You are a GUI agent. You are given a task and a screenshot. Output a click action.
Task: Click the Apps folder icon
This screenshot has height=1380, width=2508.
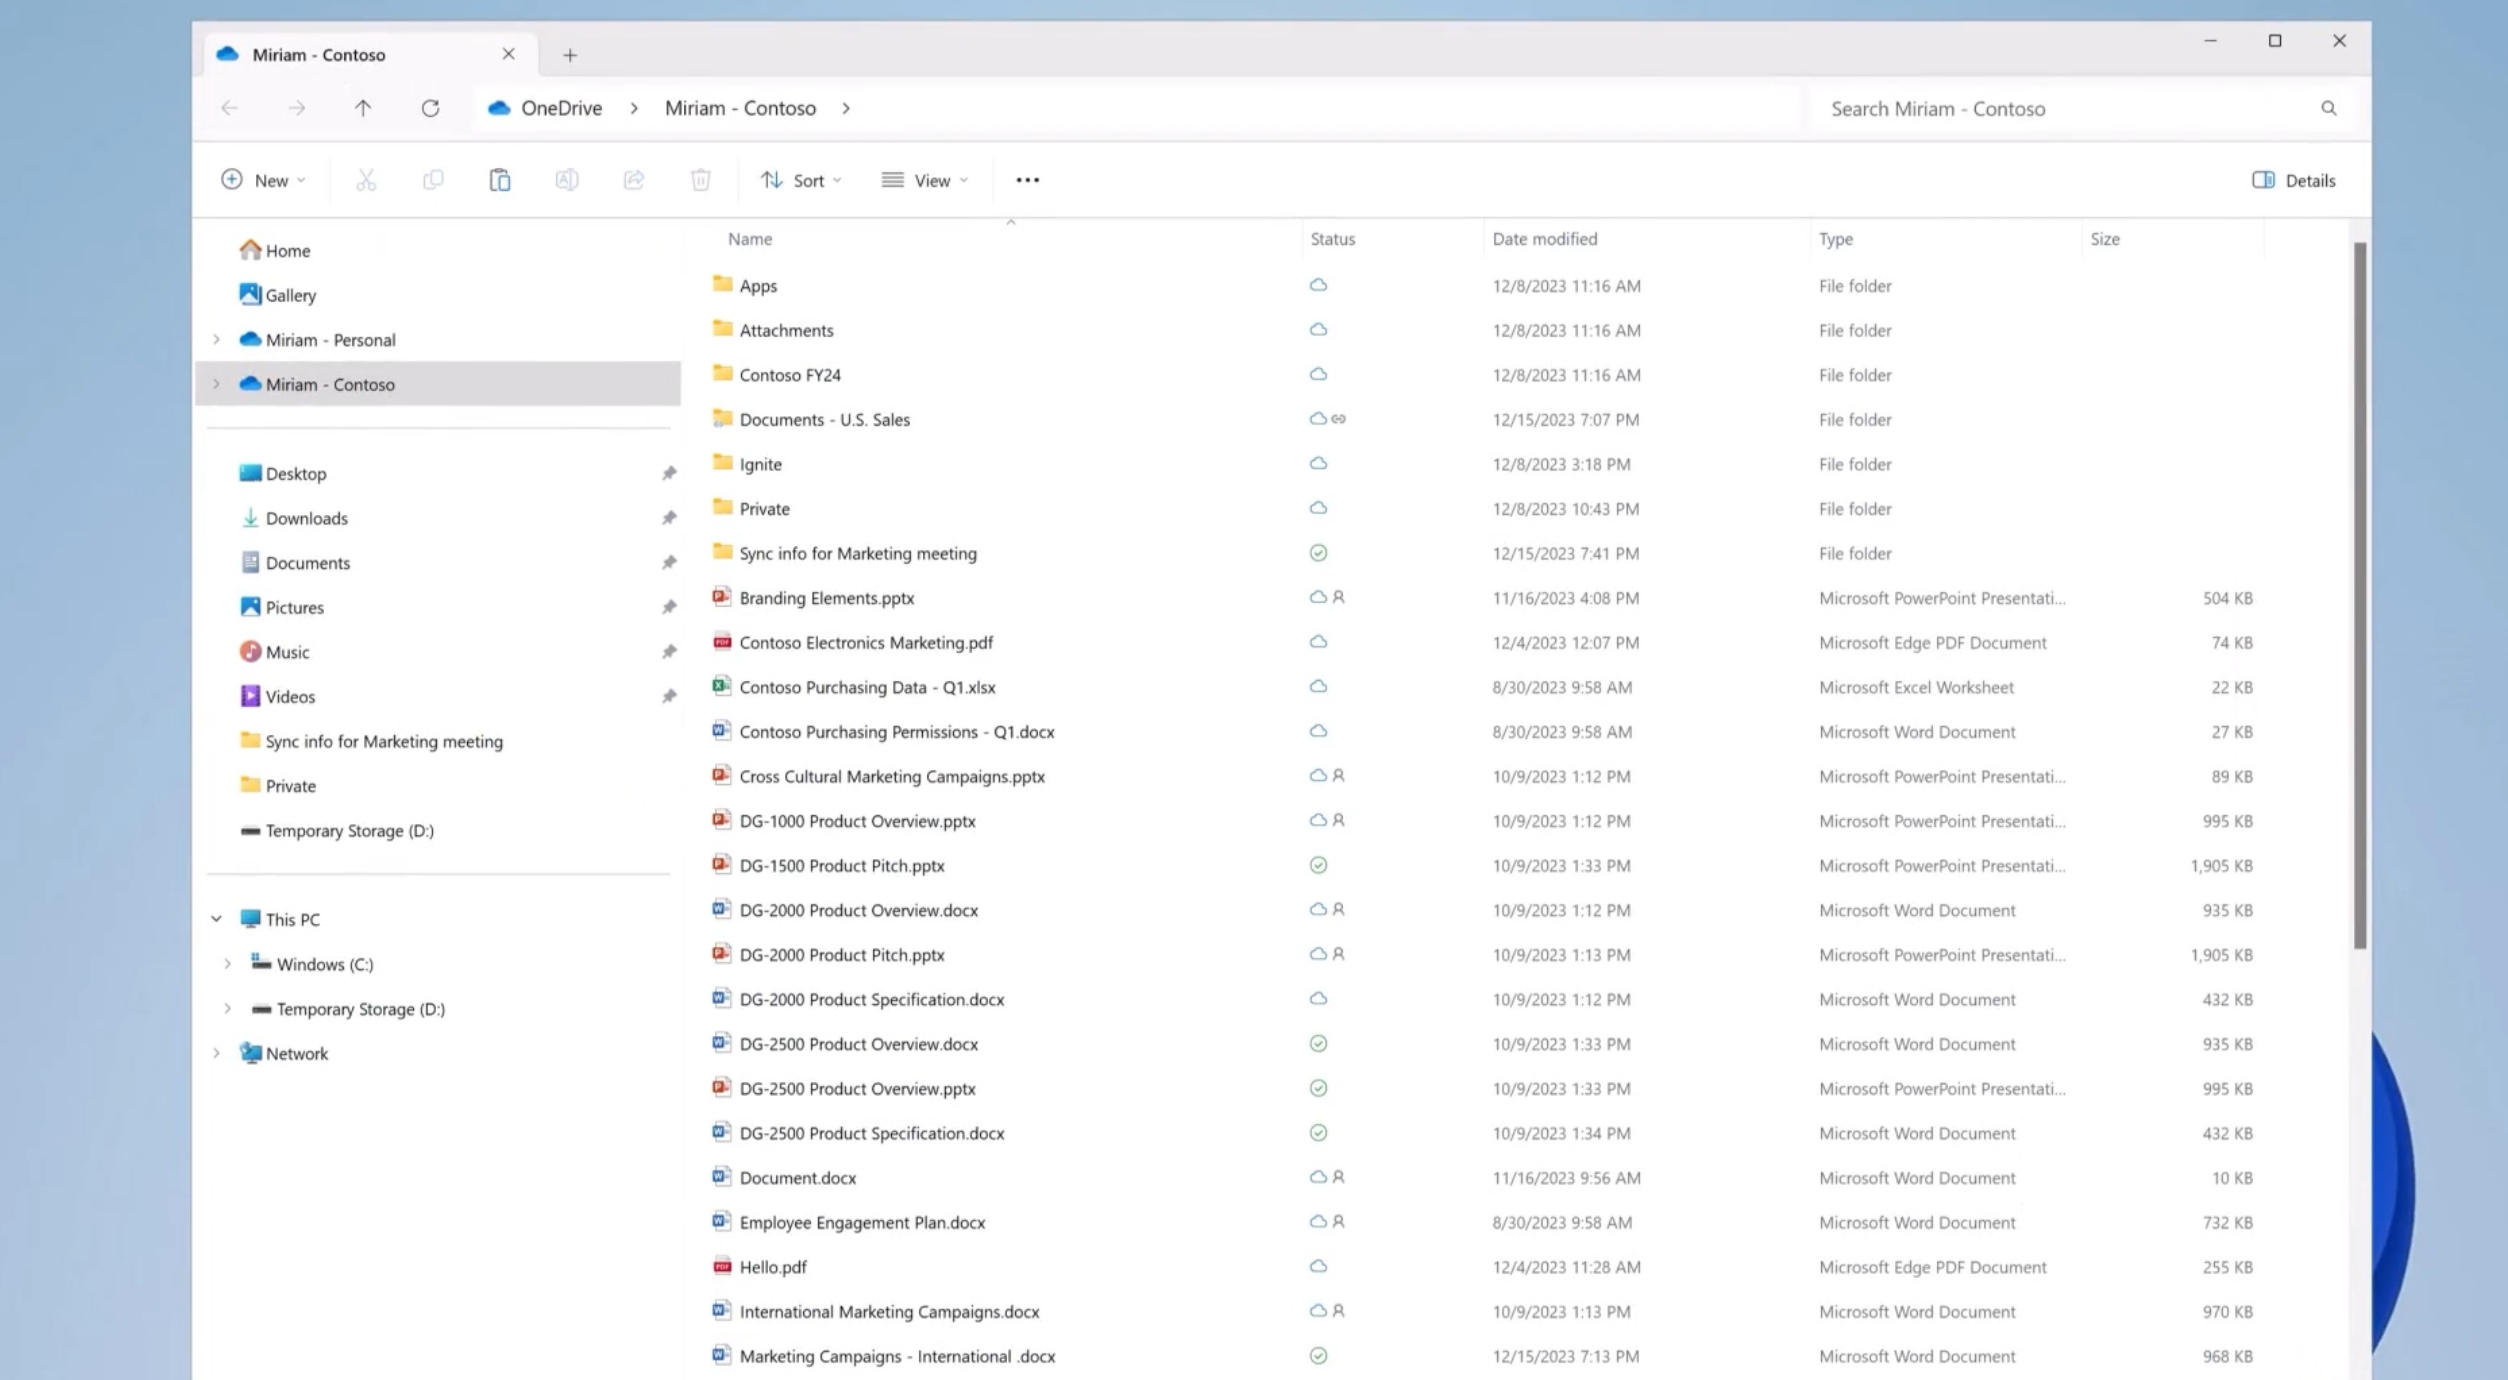click(722, 284)
